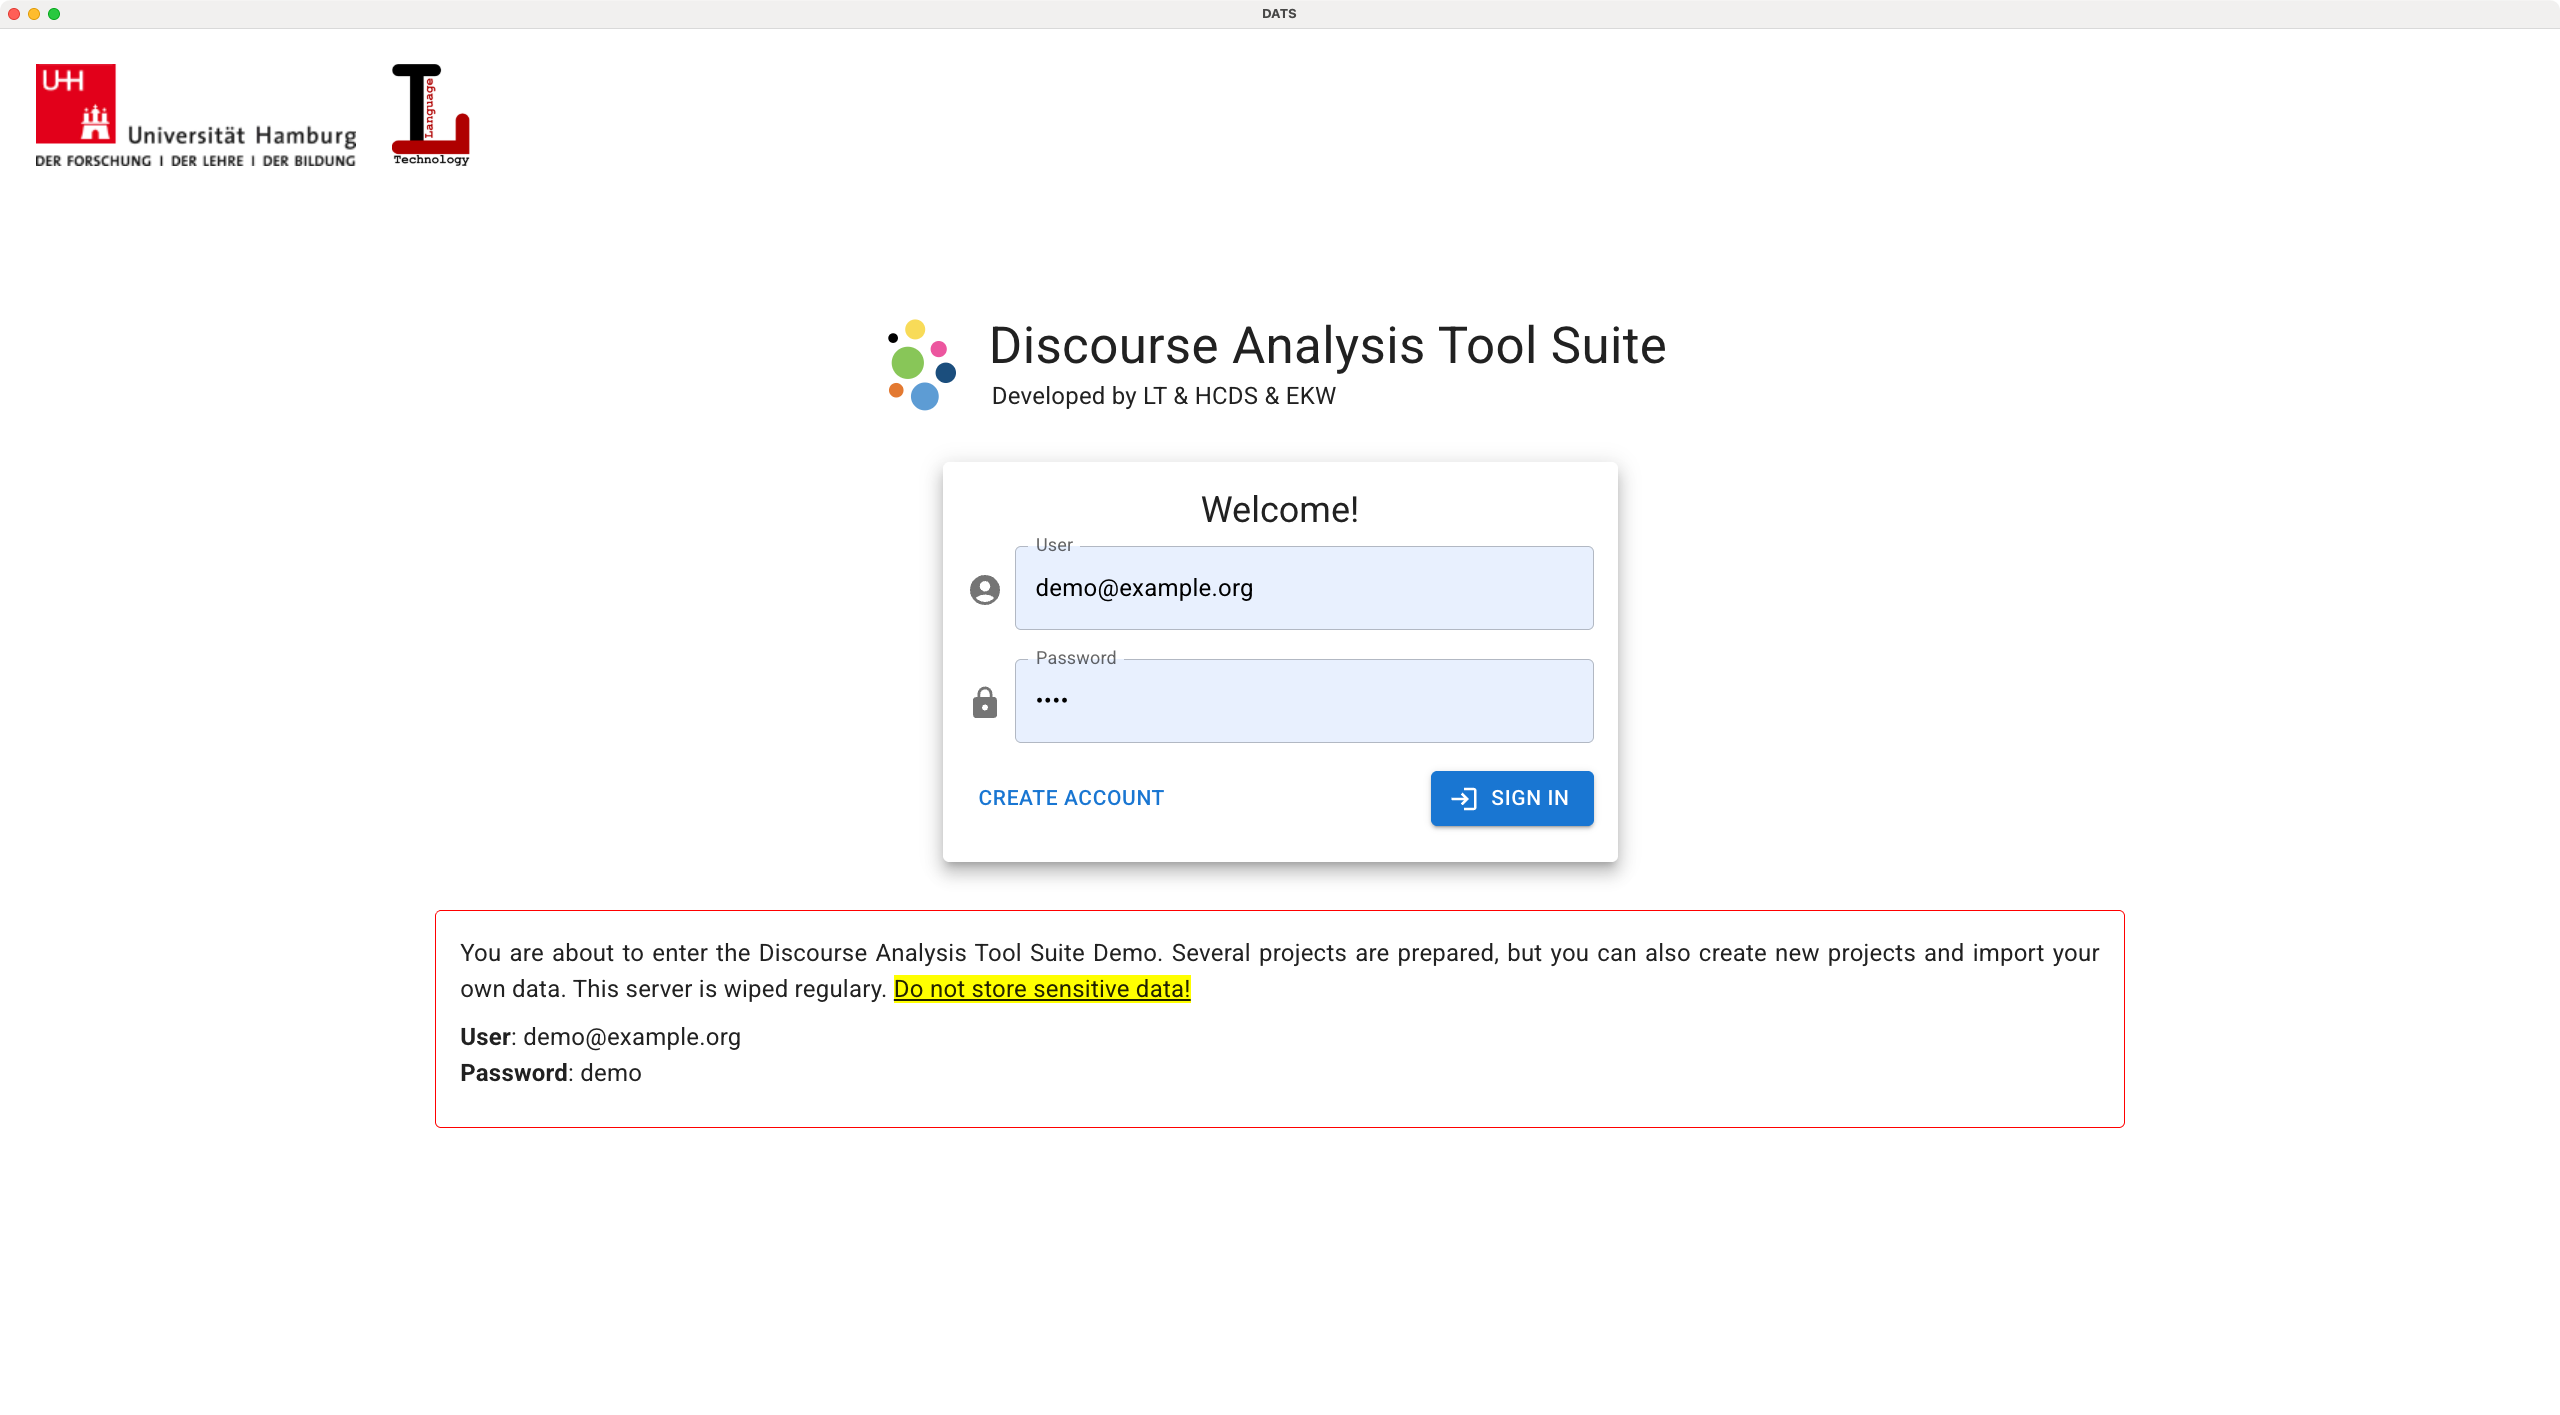
Task: Click the DATS colorful dots logo
Action: point(922,365)
